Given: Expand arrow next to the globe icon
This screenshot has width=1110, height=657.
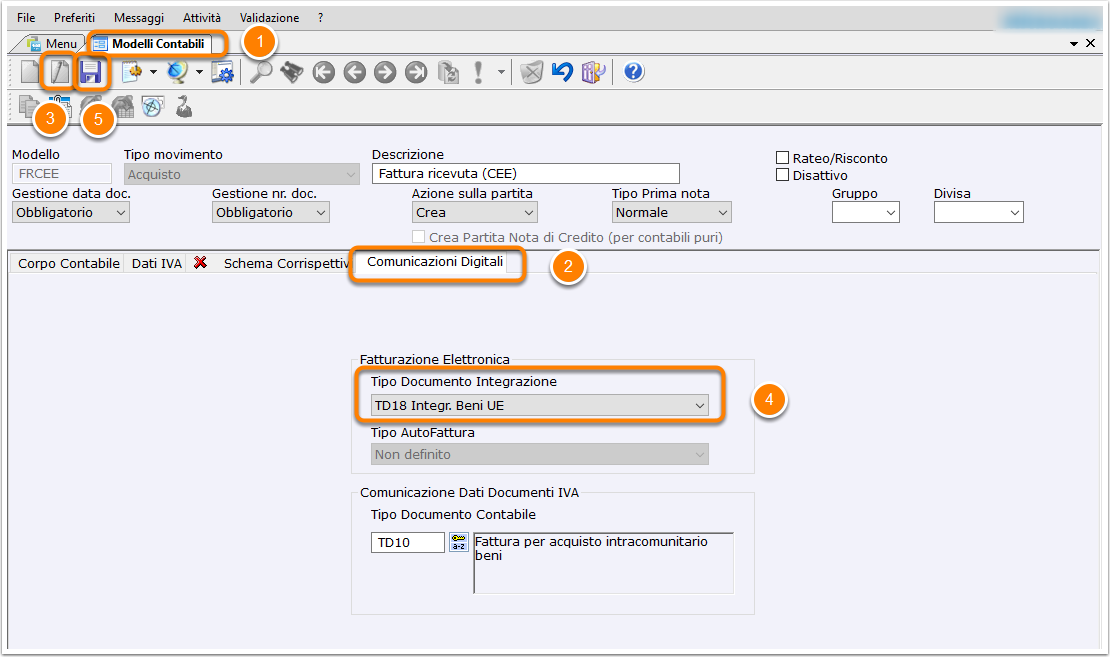Looking at the screenshot, I should pos(199,72).
